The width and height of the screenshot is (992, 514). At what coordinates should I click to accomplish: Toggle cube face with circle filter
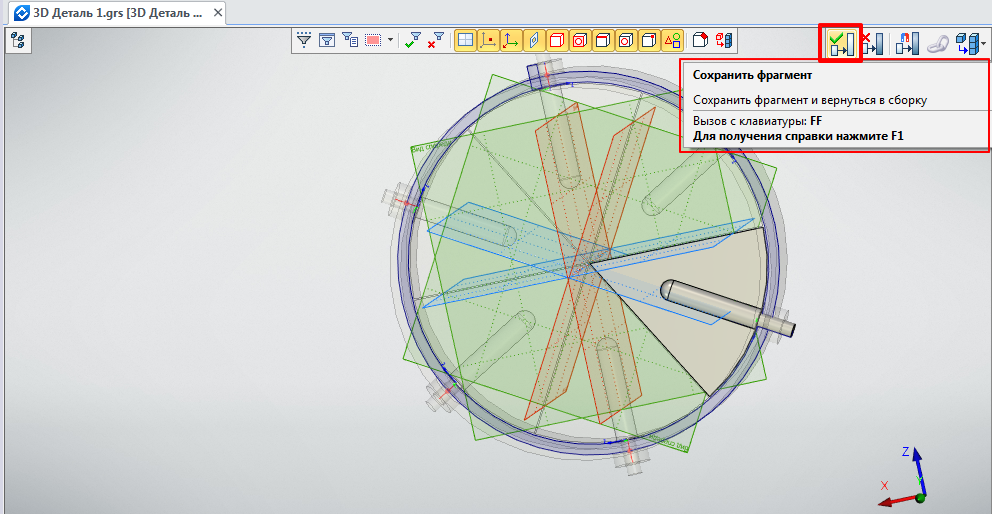[625, 41]
